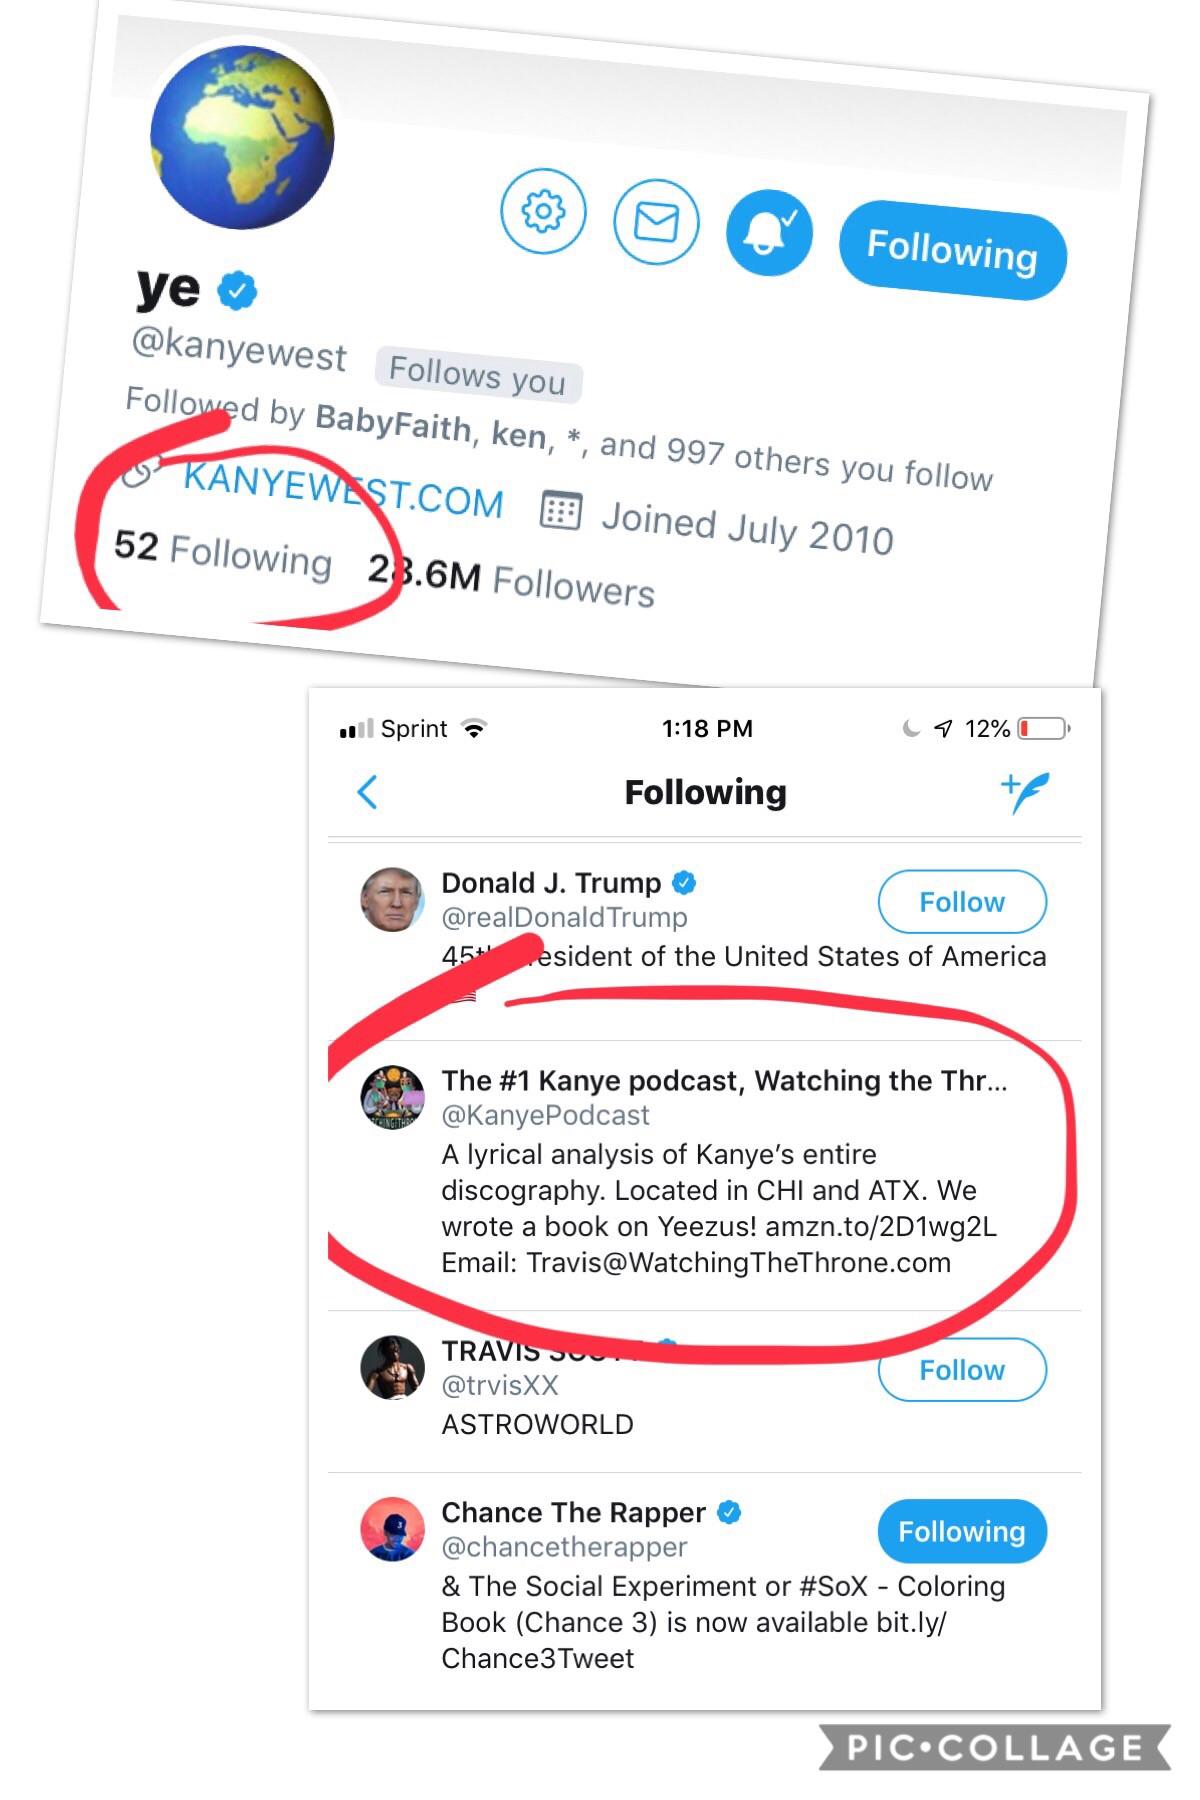The height and width of the screenshot is (1800, 1200).
Task: Compose a new tweet with feather icon
Action: [1023, 790]
